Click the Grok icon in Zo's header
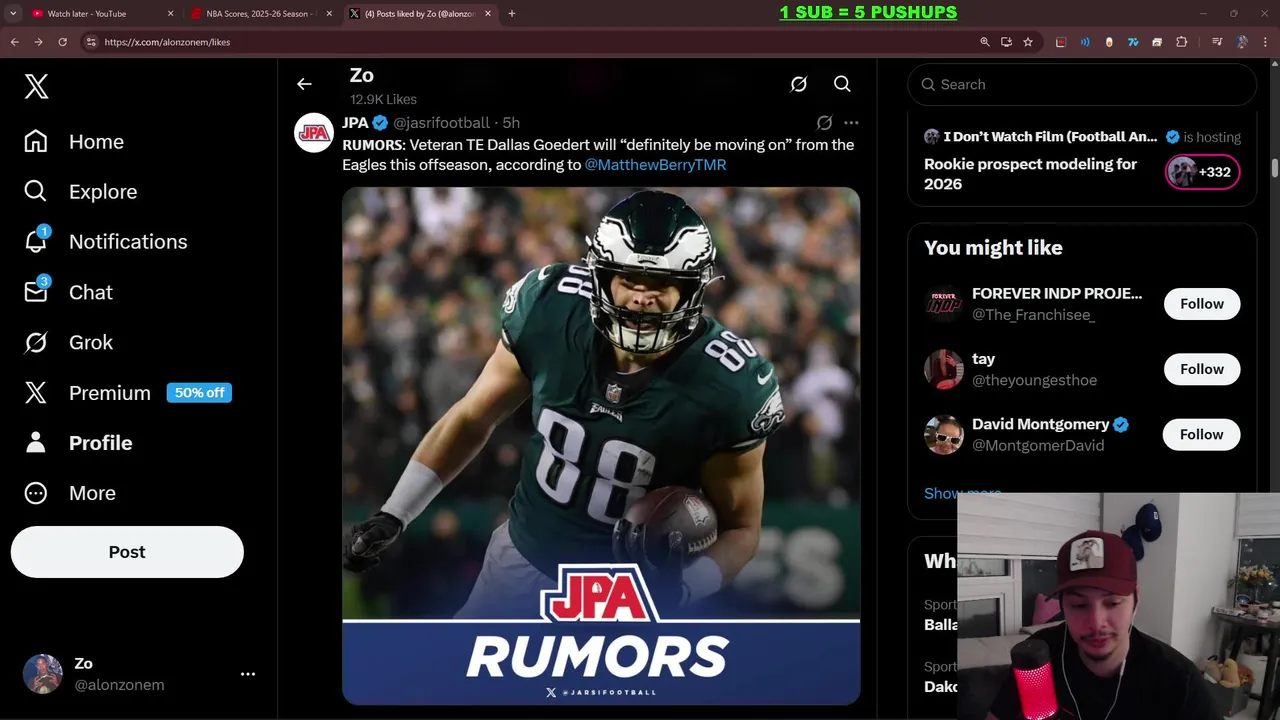 tap(798, 84)
